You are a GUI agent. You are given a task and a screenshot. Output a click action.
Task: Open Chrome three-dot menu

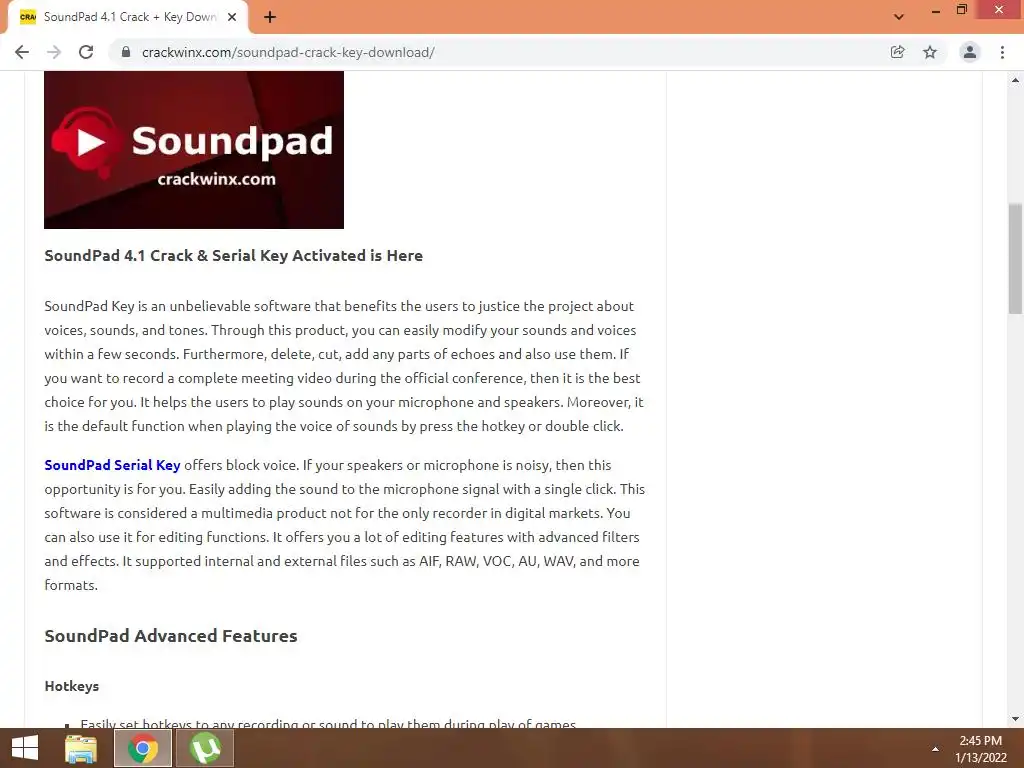(x=1002, y=52)
